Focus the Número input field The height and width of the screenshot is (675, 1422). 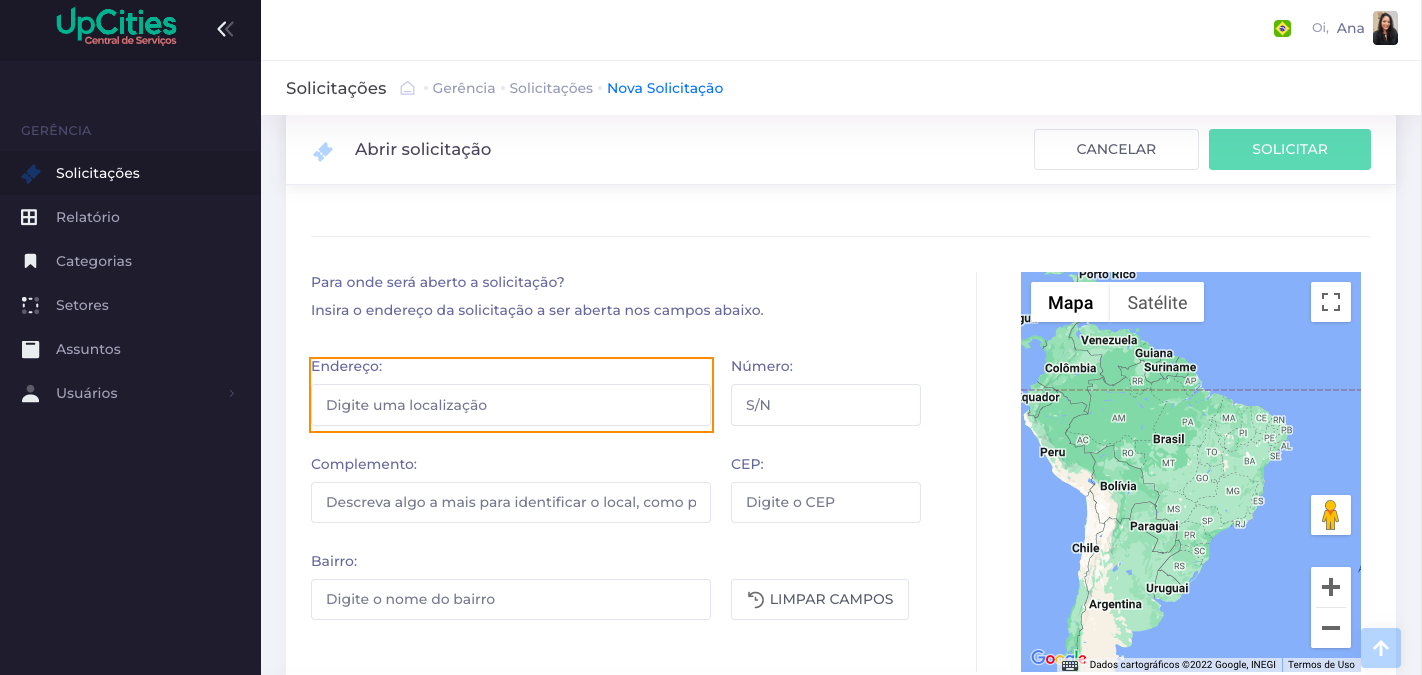click(826, 405)
